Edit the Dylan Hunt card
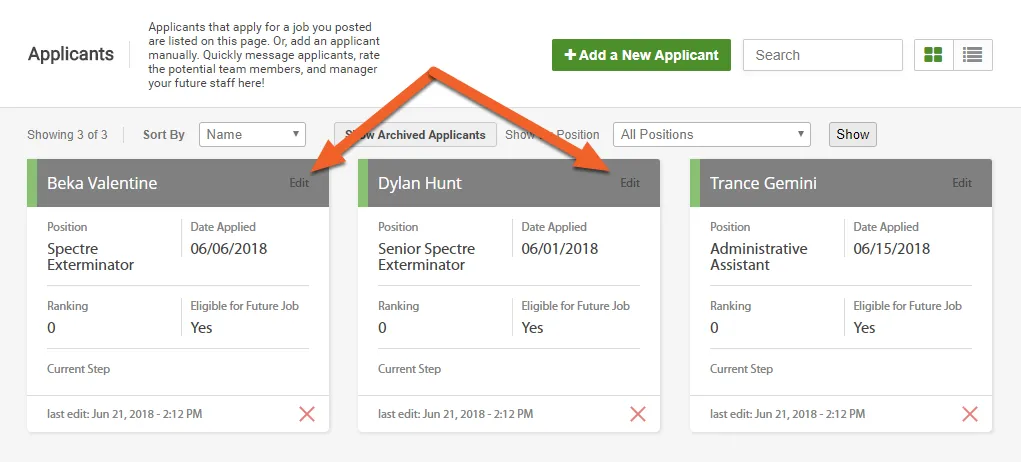The image size is (1021, 462). pyautogui.click(x=630, y=183)
